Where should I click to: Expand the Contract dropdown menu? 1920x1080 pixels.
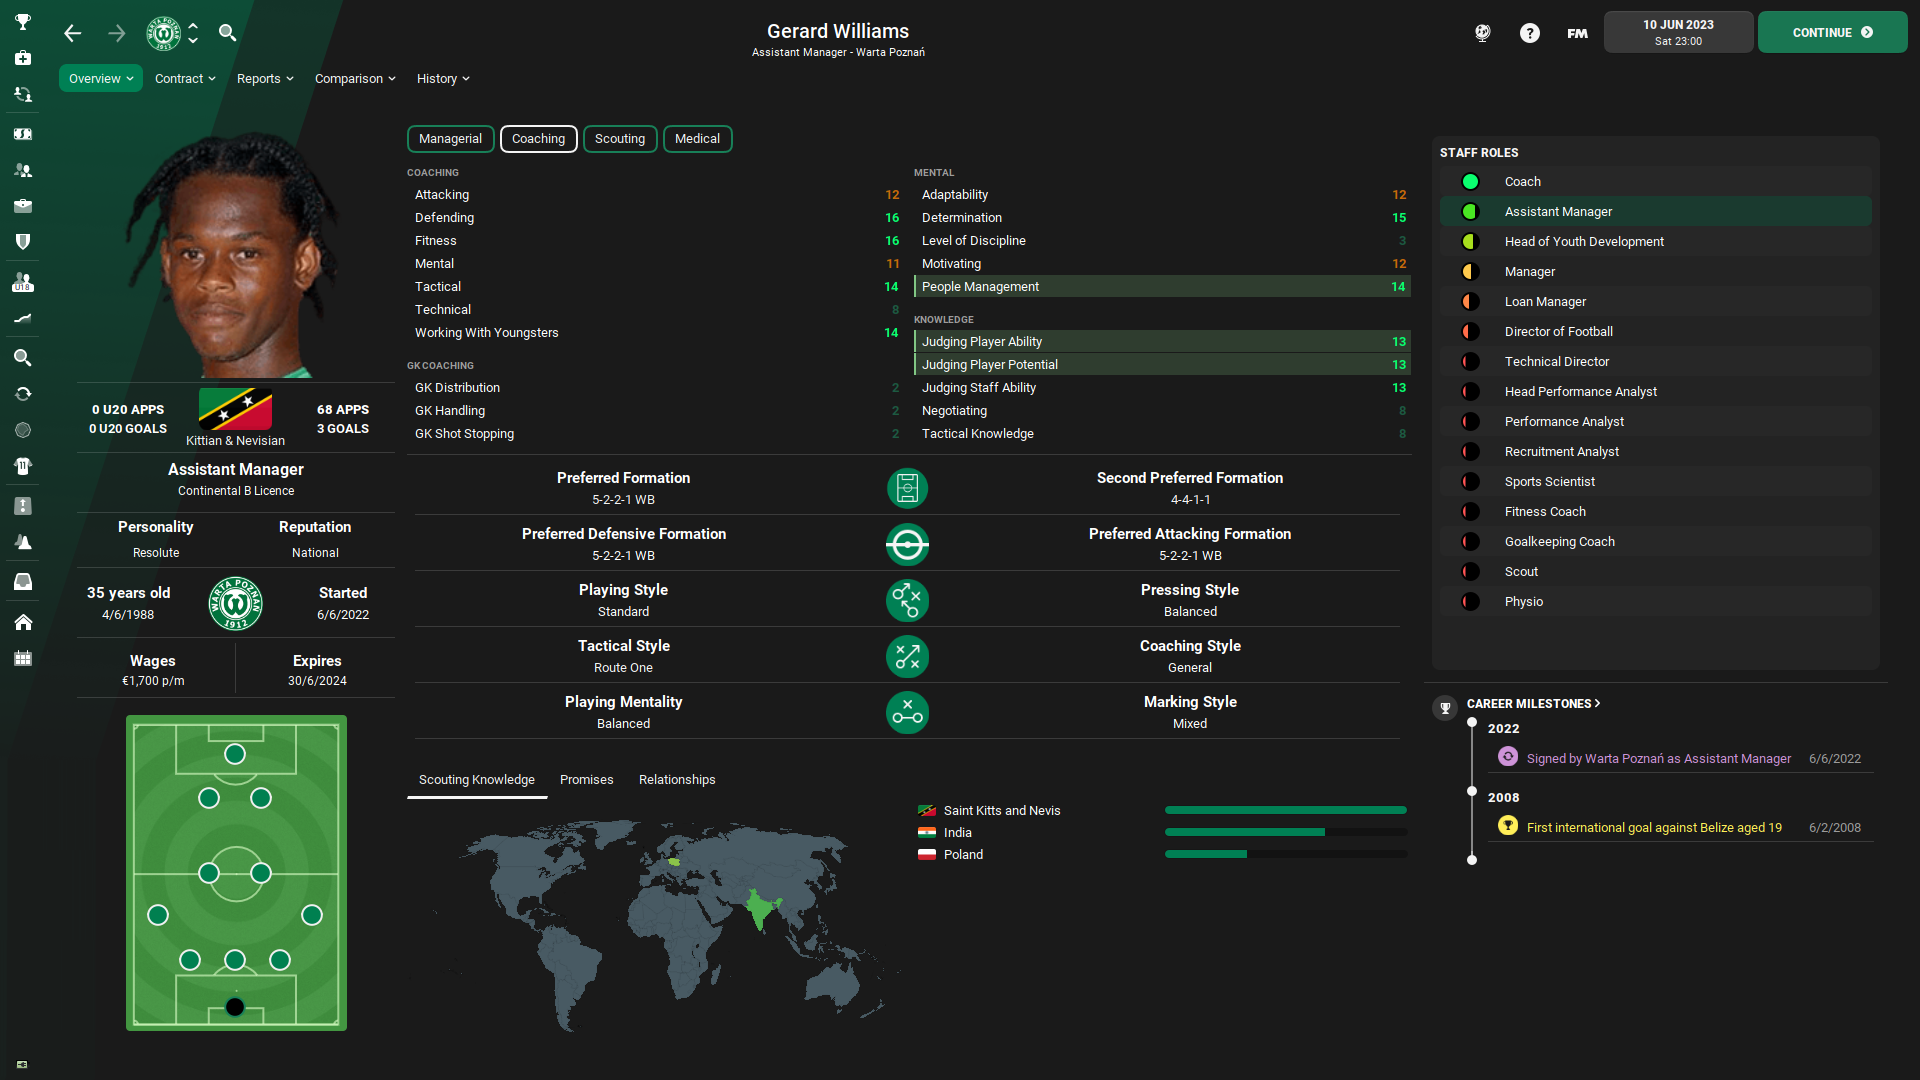pyautogui.click(x=185, y=78)
